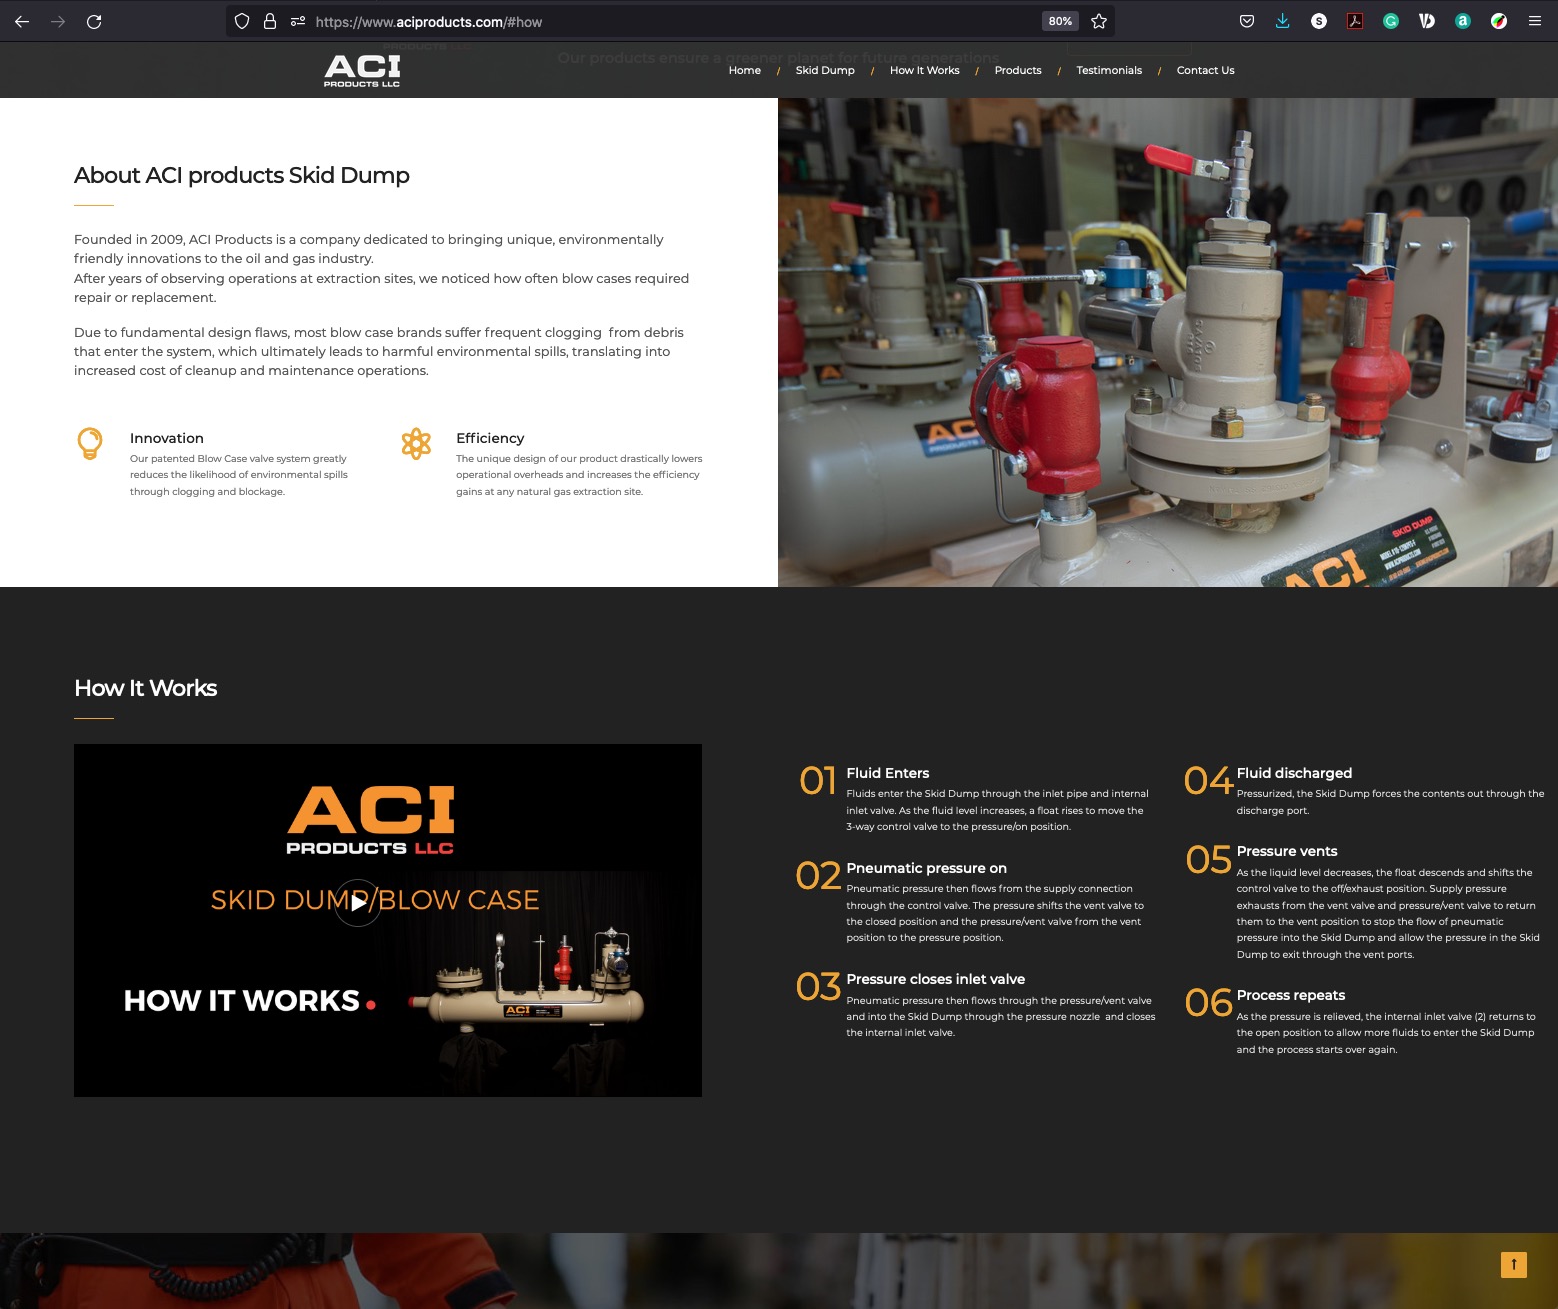Open the white S circle extension

1319,21
